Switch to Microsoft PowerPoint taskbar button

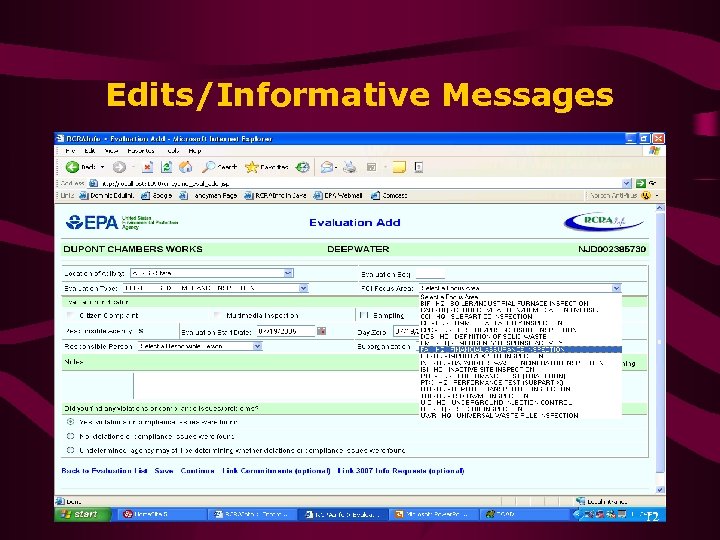point(433,515)
